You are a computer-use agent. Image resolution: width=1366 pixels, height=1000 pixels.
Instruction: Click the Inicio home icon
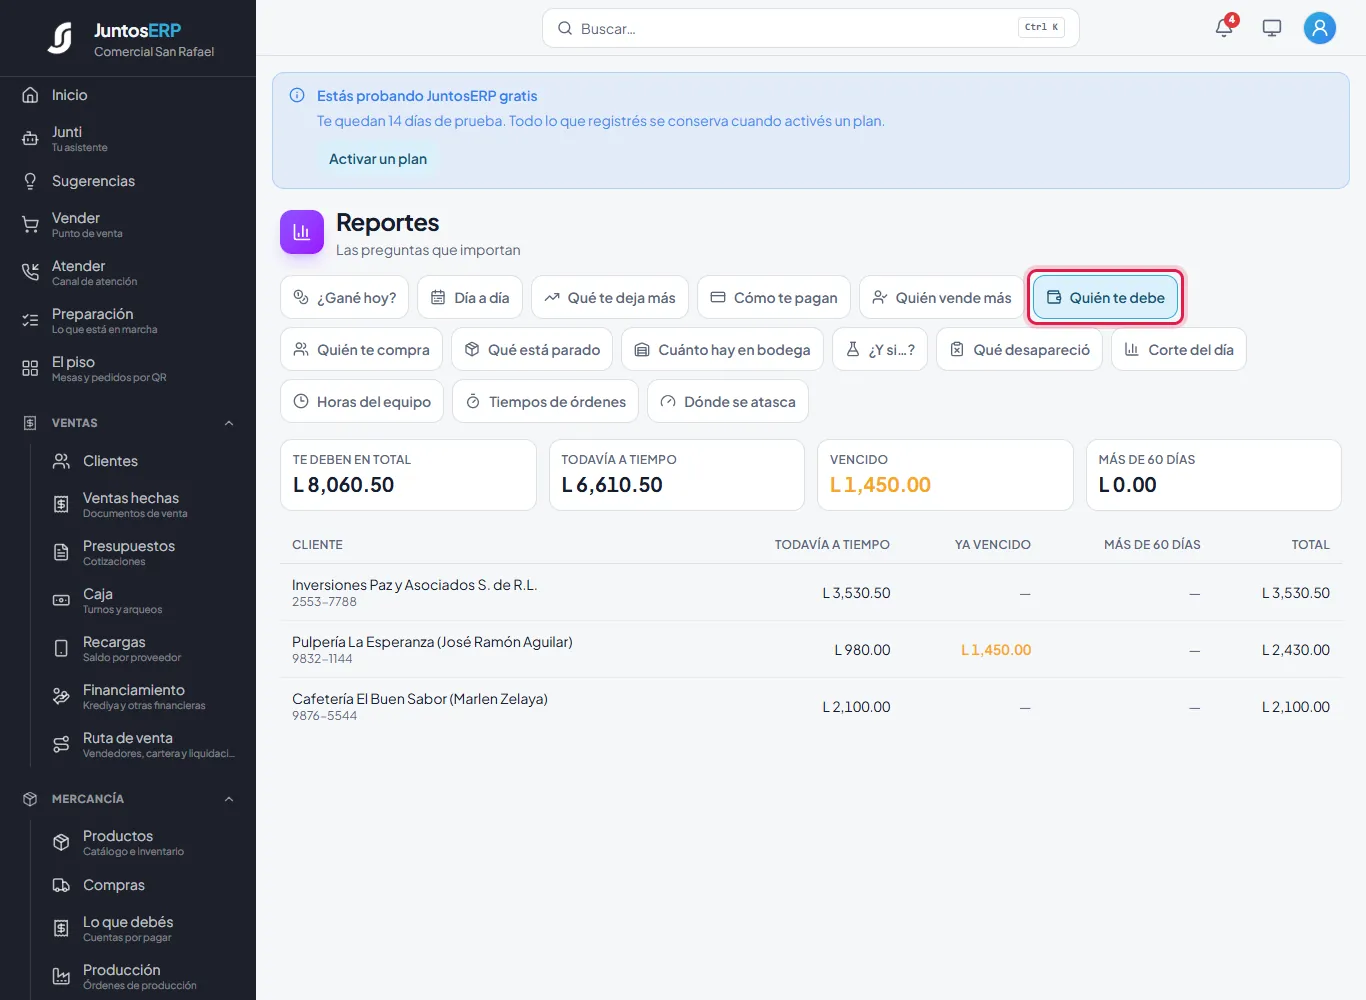(30, 95)
